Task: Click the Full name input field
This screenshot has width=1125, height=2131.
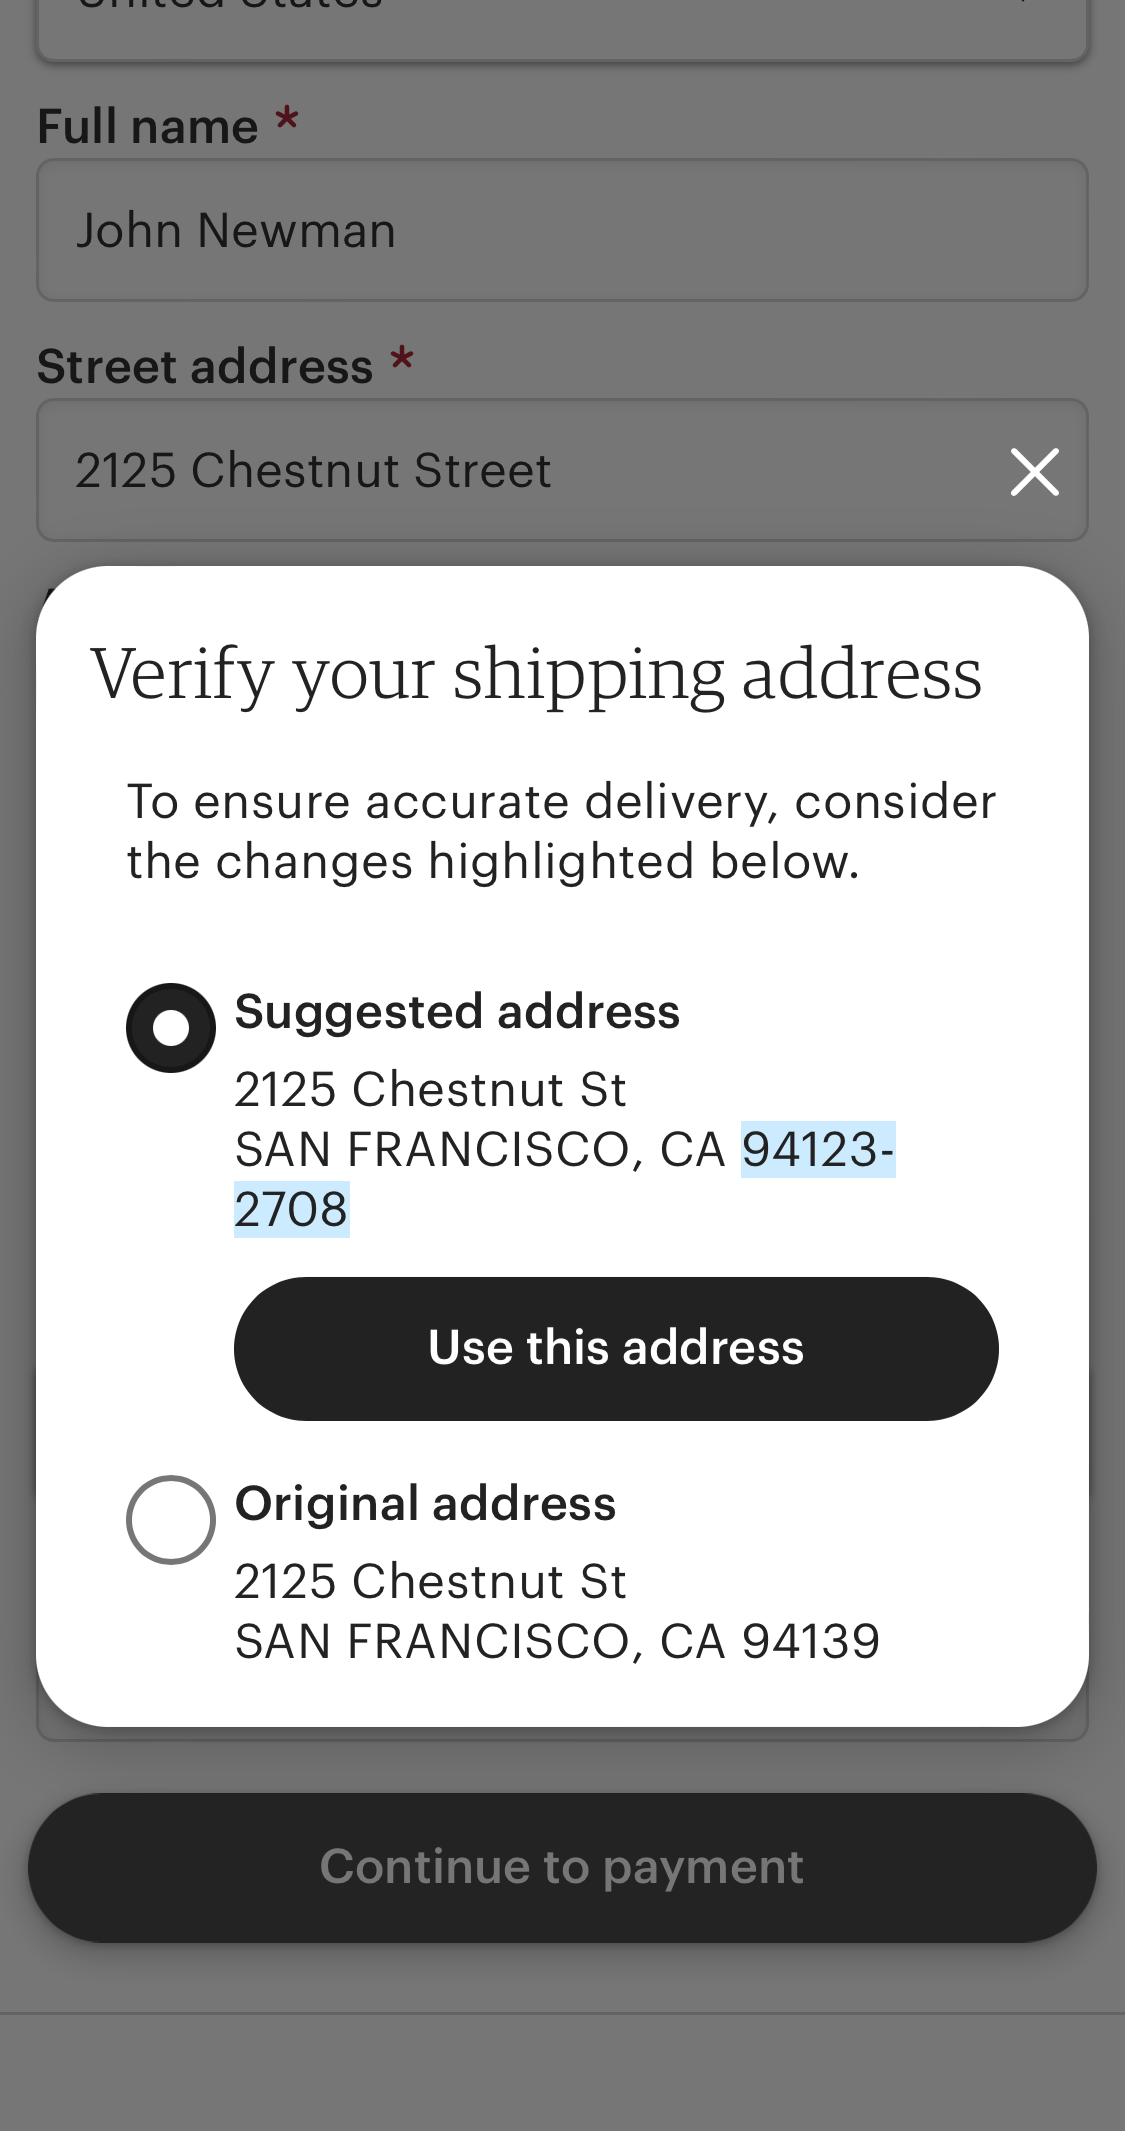Action: (x=562, y=230)
